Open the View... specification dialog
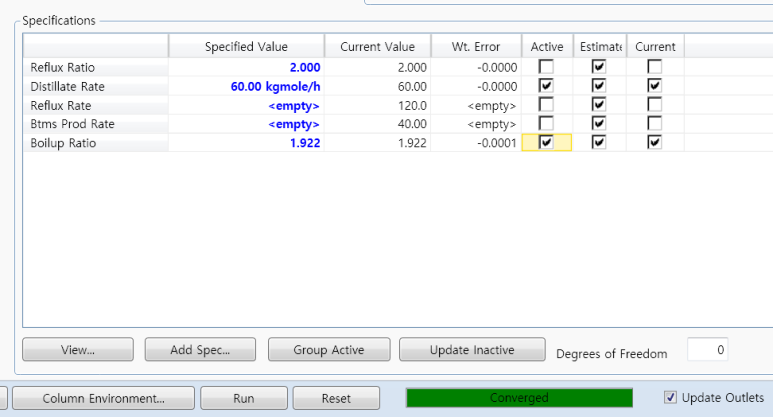Viewport: 773px width, 417px height. click(78, 349)
